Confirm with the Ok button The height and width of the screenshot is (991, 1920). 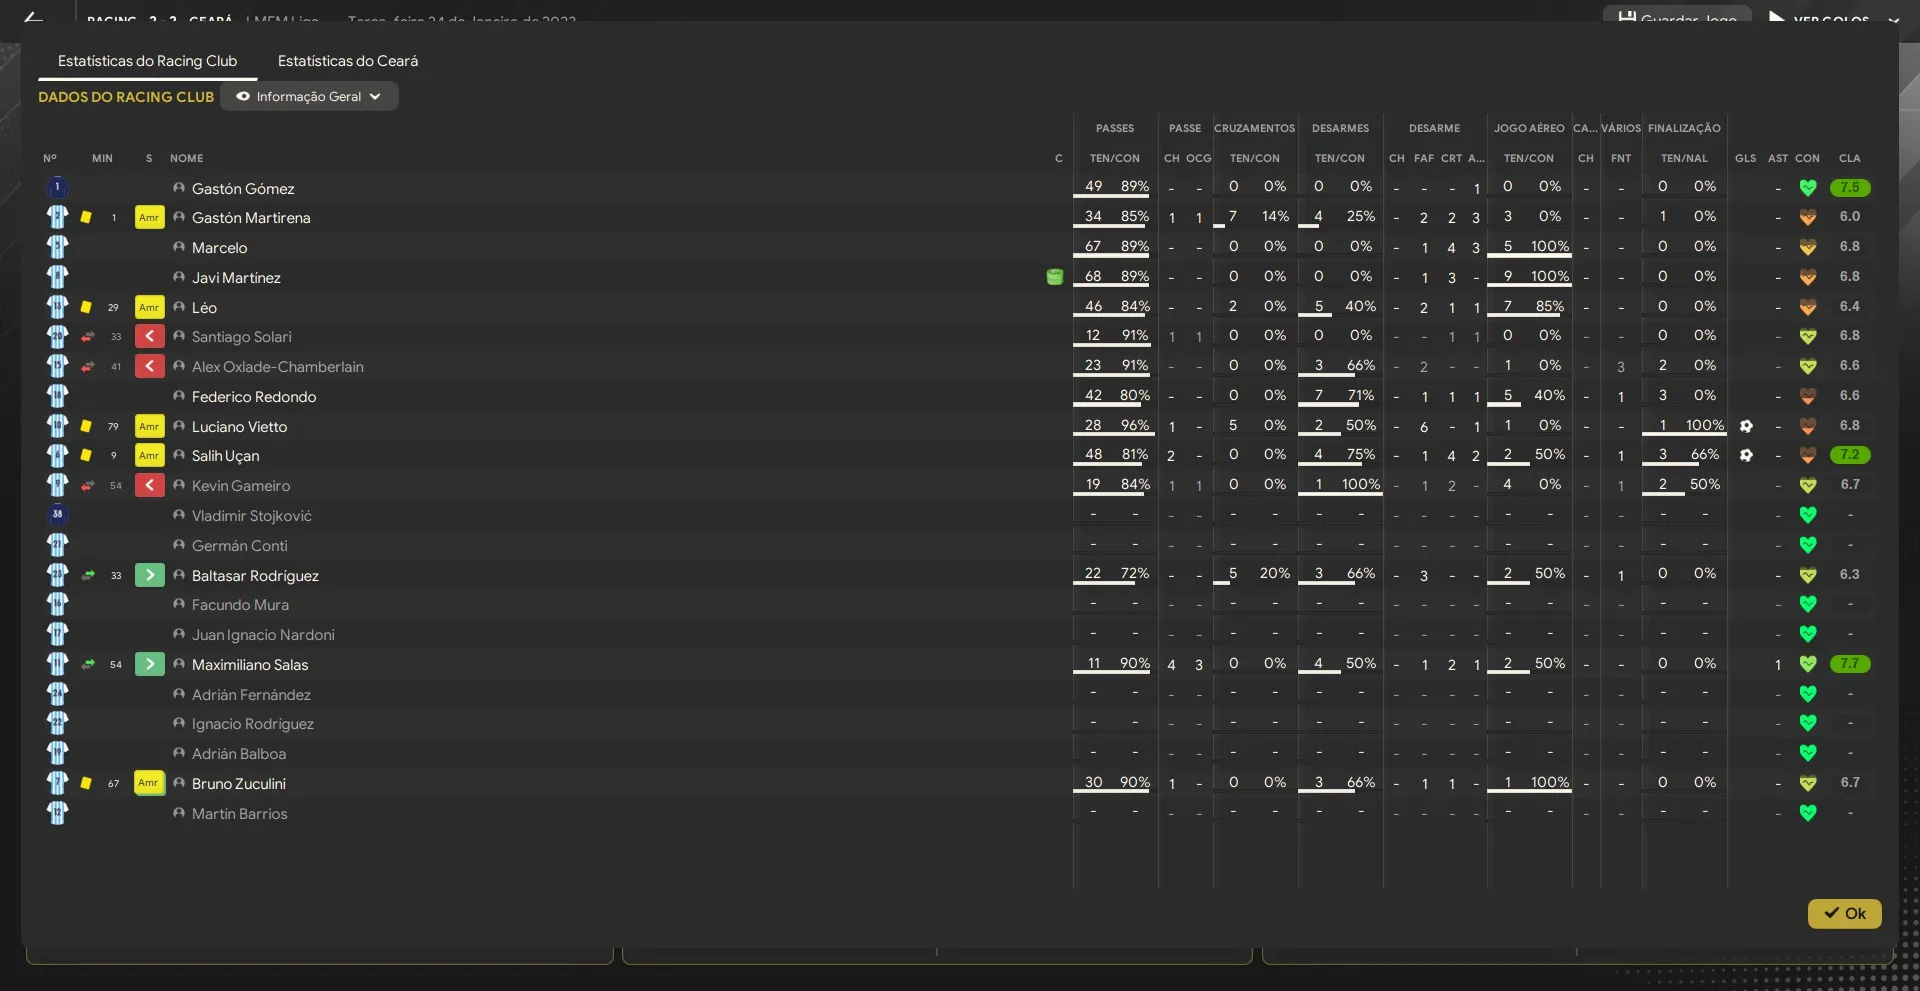pos(1844,913)
